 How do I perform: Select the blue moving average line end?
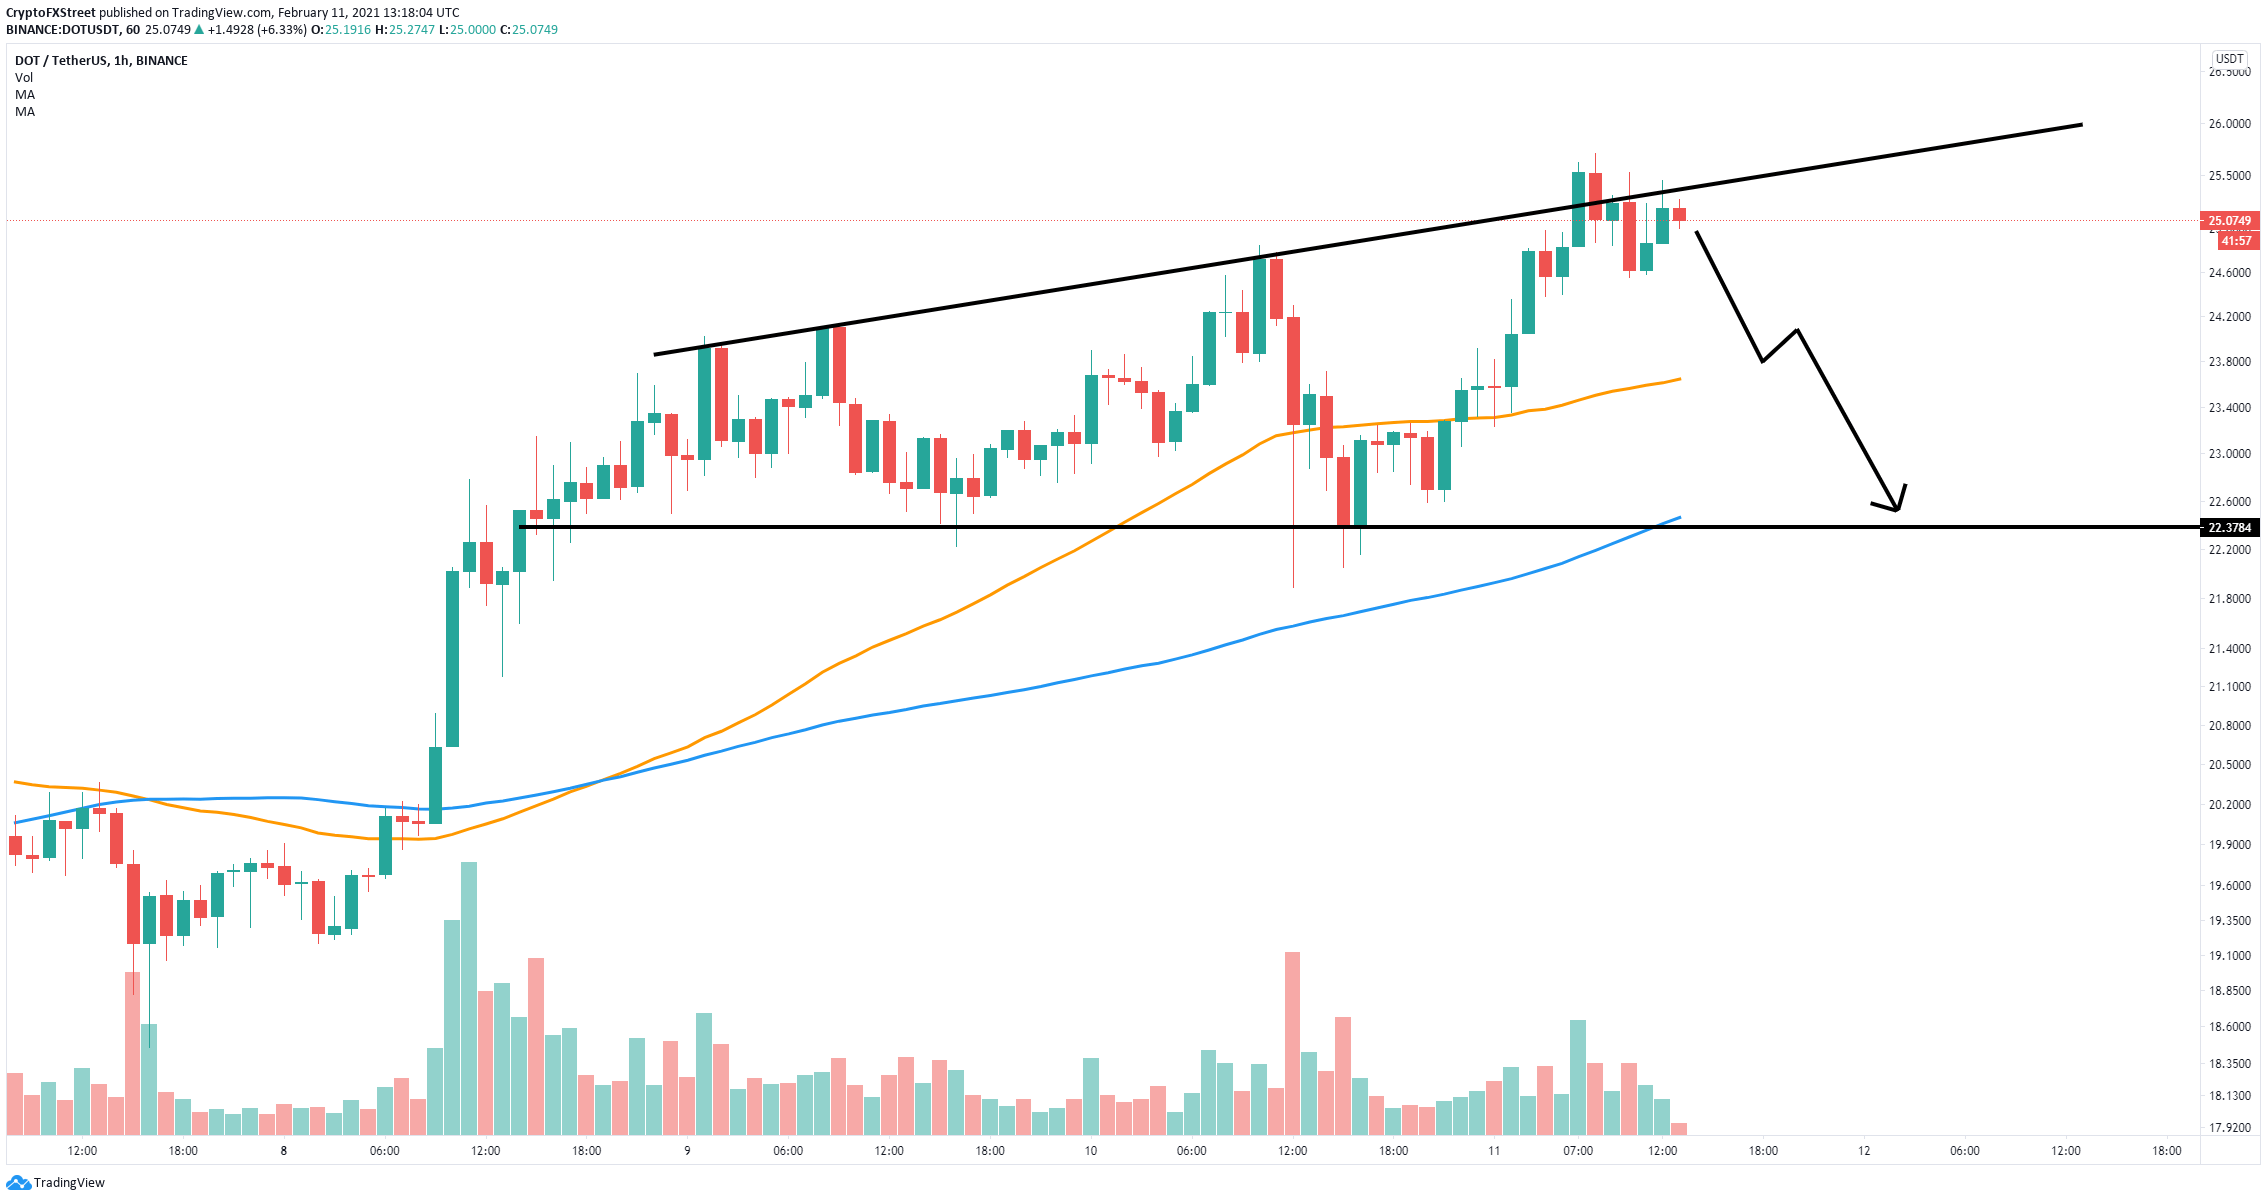[x=1676, y=519]
